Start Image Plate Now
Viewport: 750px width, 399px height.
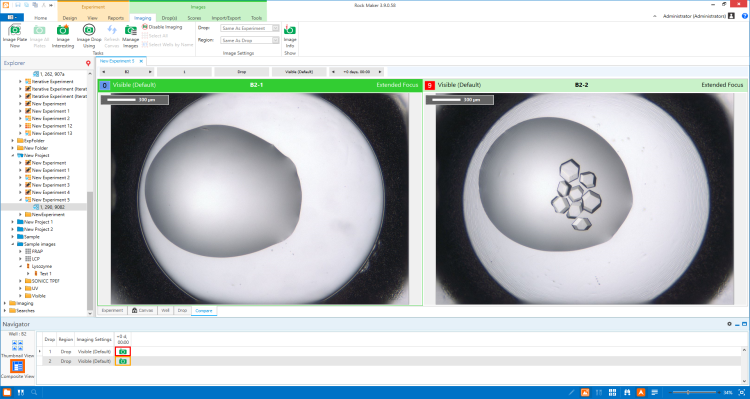tap(15, 36)
